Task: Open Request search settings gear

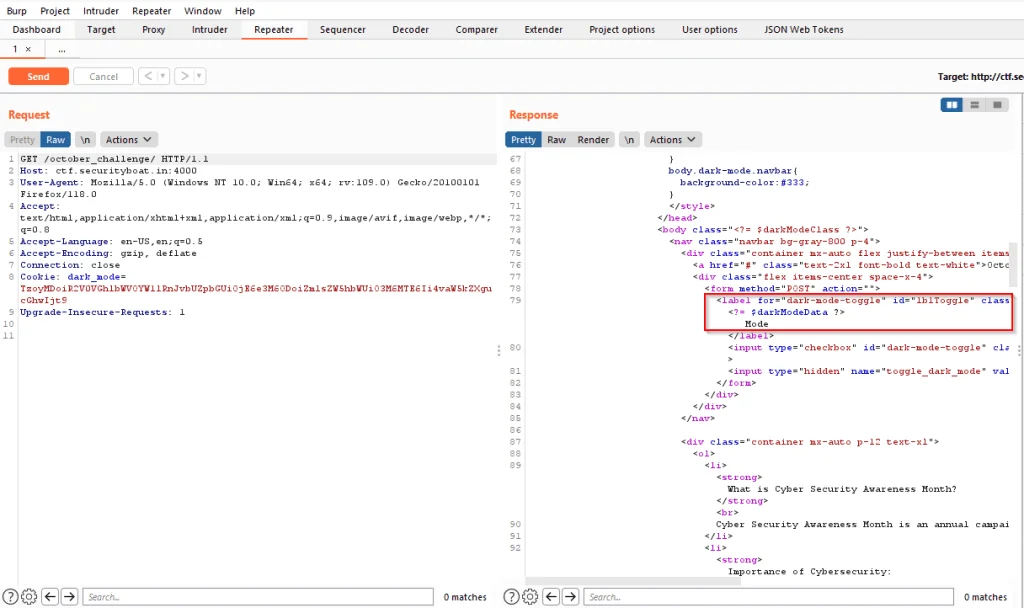Action: (x=29, y=596)
